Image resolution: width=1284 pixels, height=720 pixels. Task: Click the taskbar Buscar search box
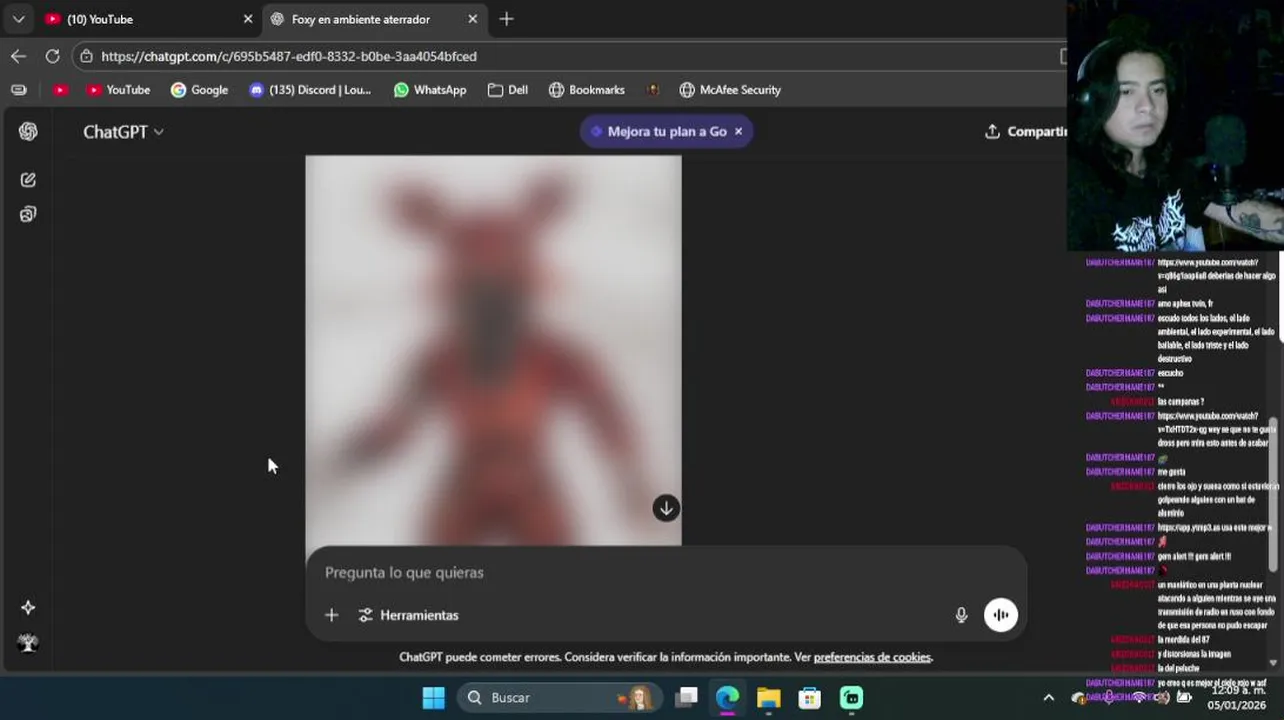[x=559, y=697]
